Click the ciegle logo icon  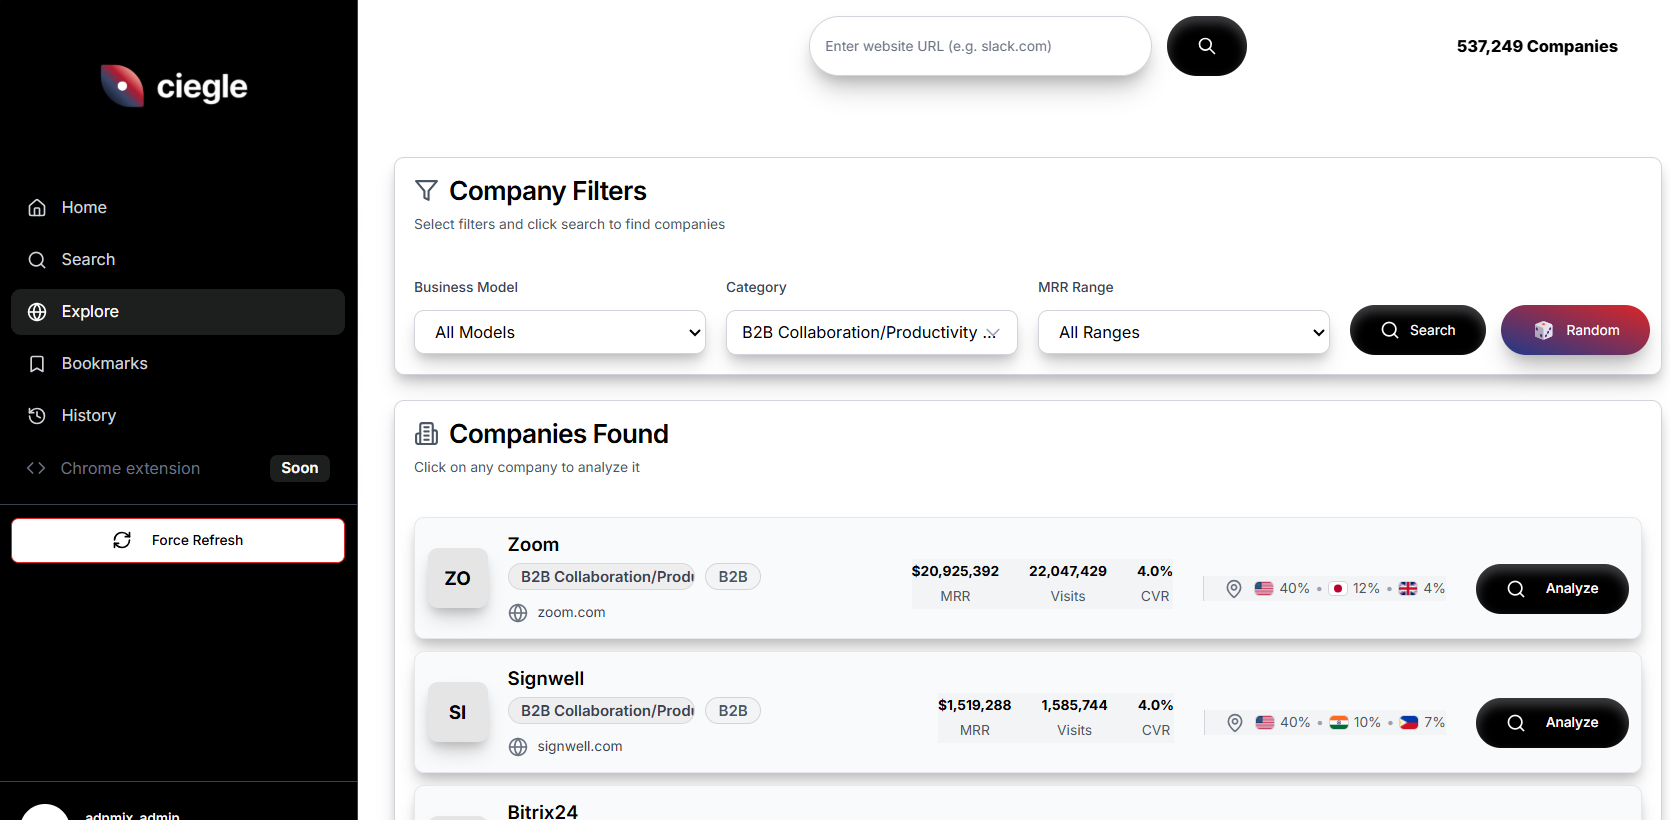pyautogui.click(x=123, y=86)
